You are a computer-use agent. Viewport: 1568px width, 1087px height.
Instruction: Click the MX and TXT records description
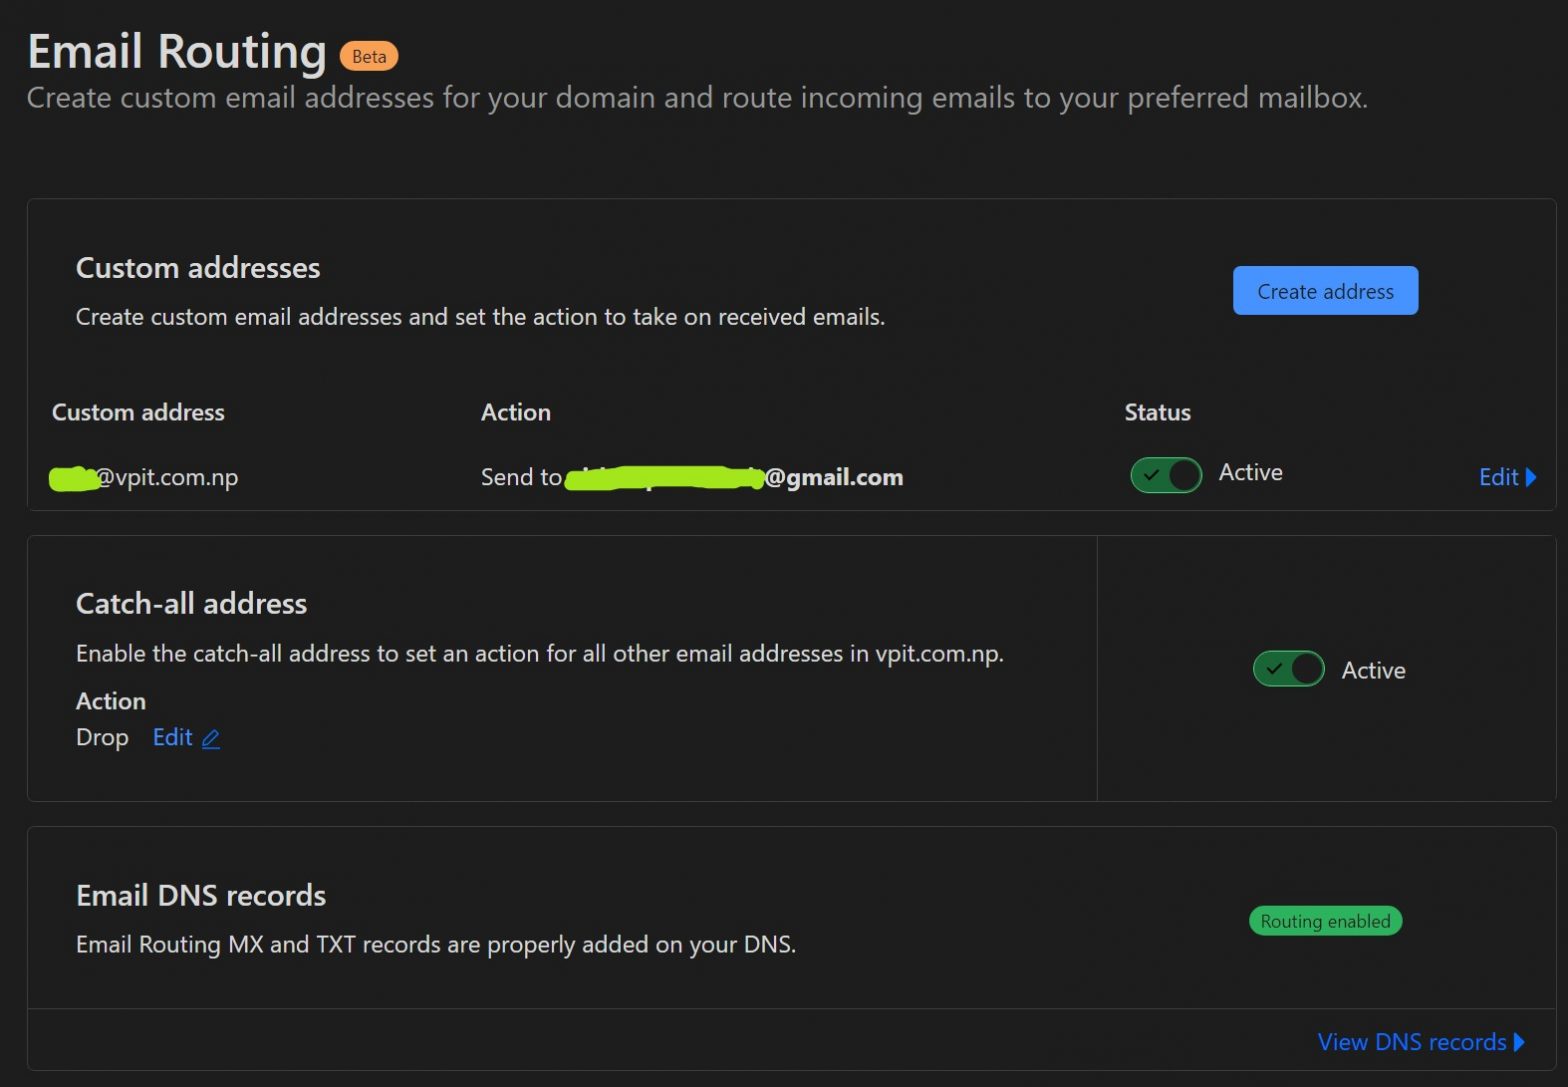tap(436, 944)
